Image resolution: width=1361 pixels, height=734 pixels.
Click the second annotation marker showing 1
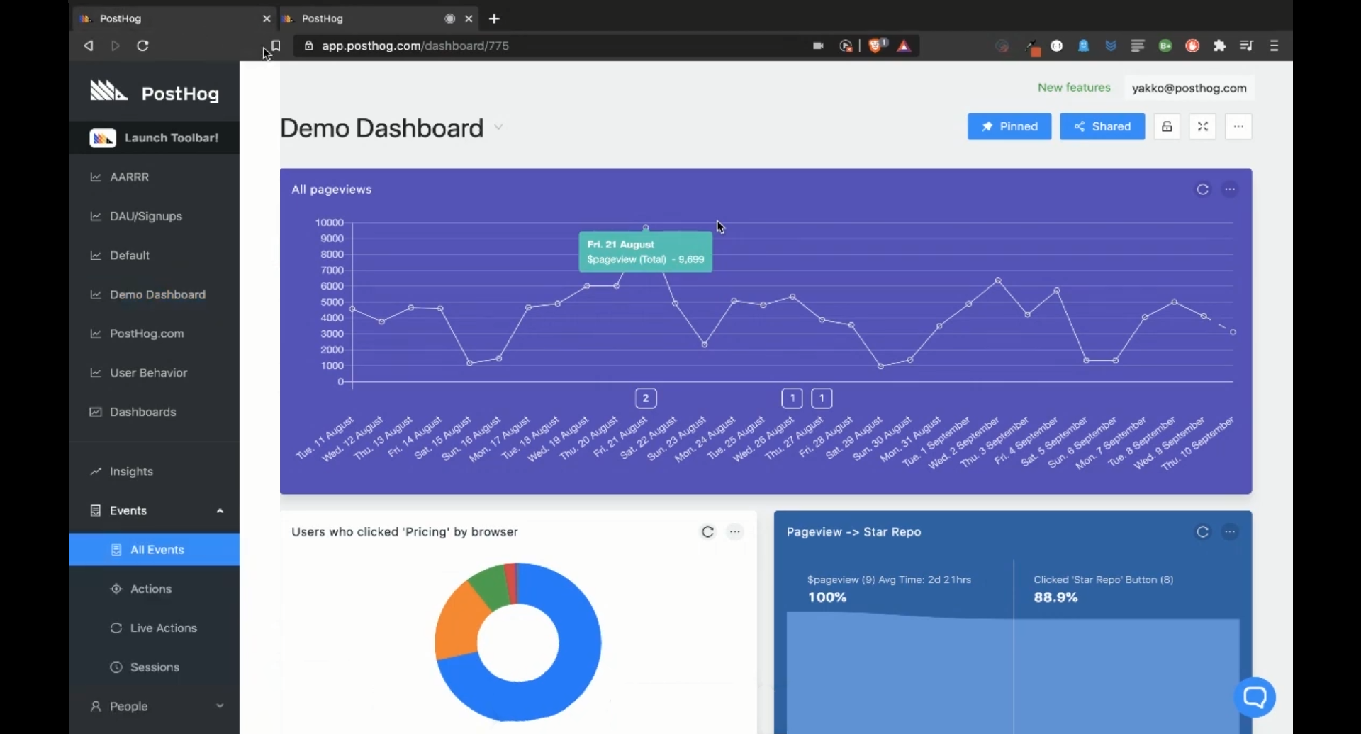point(822,398)
